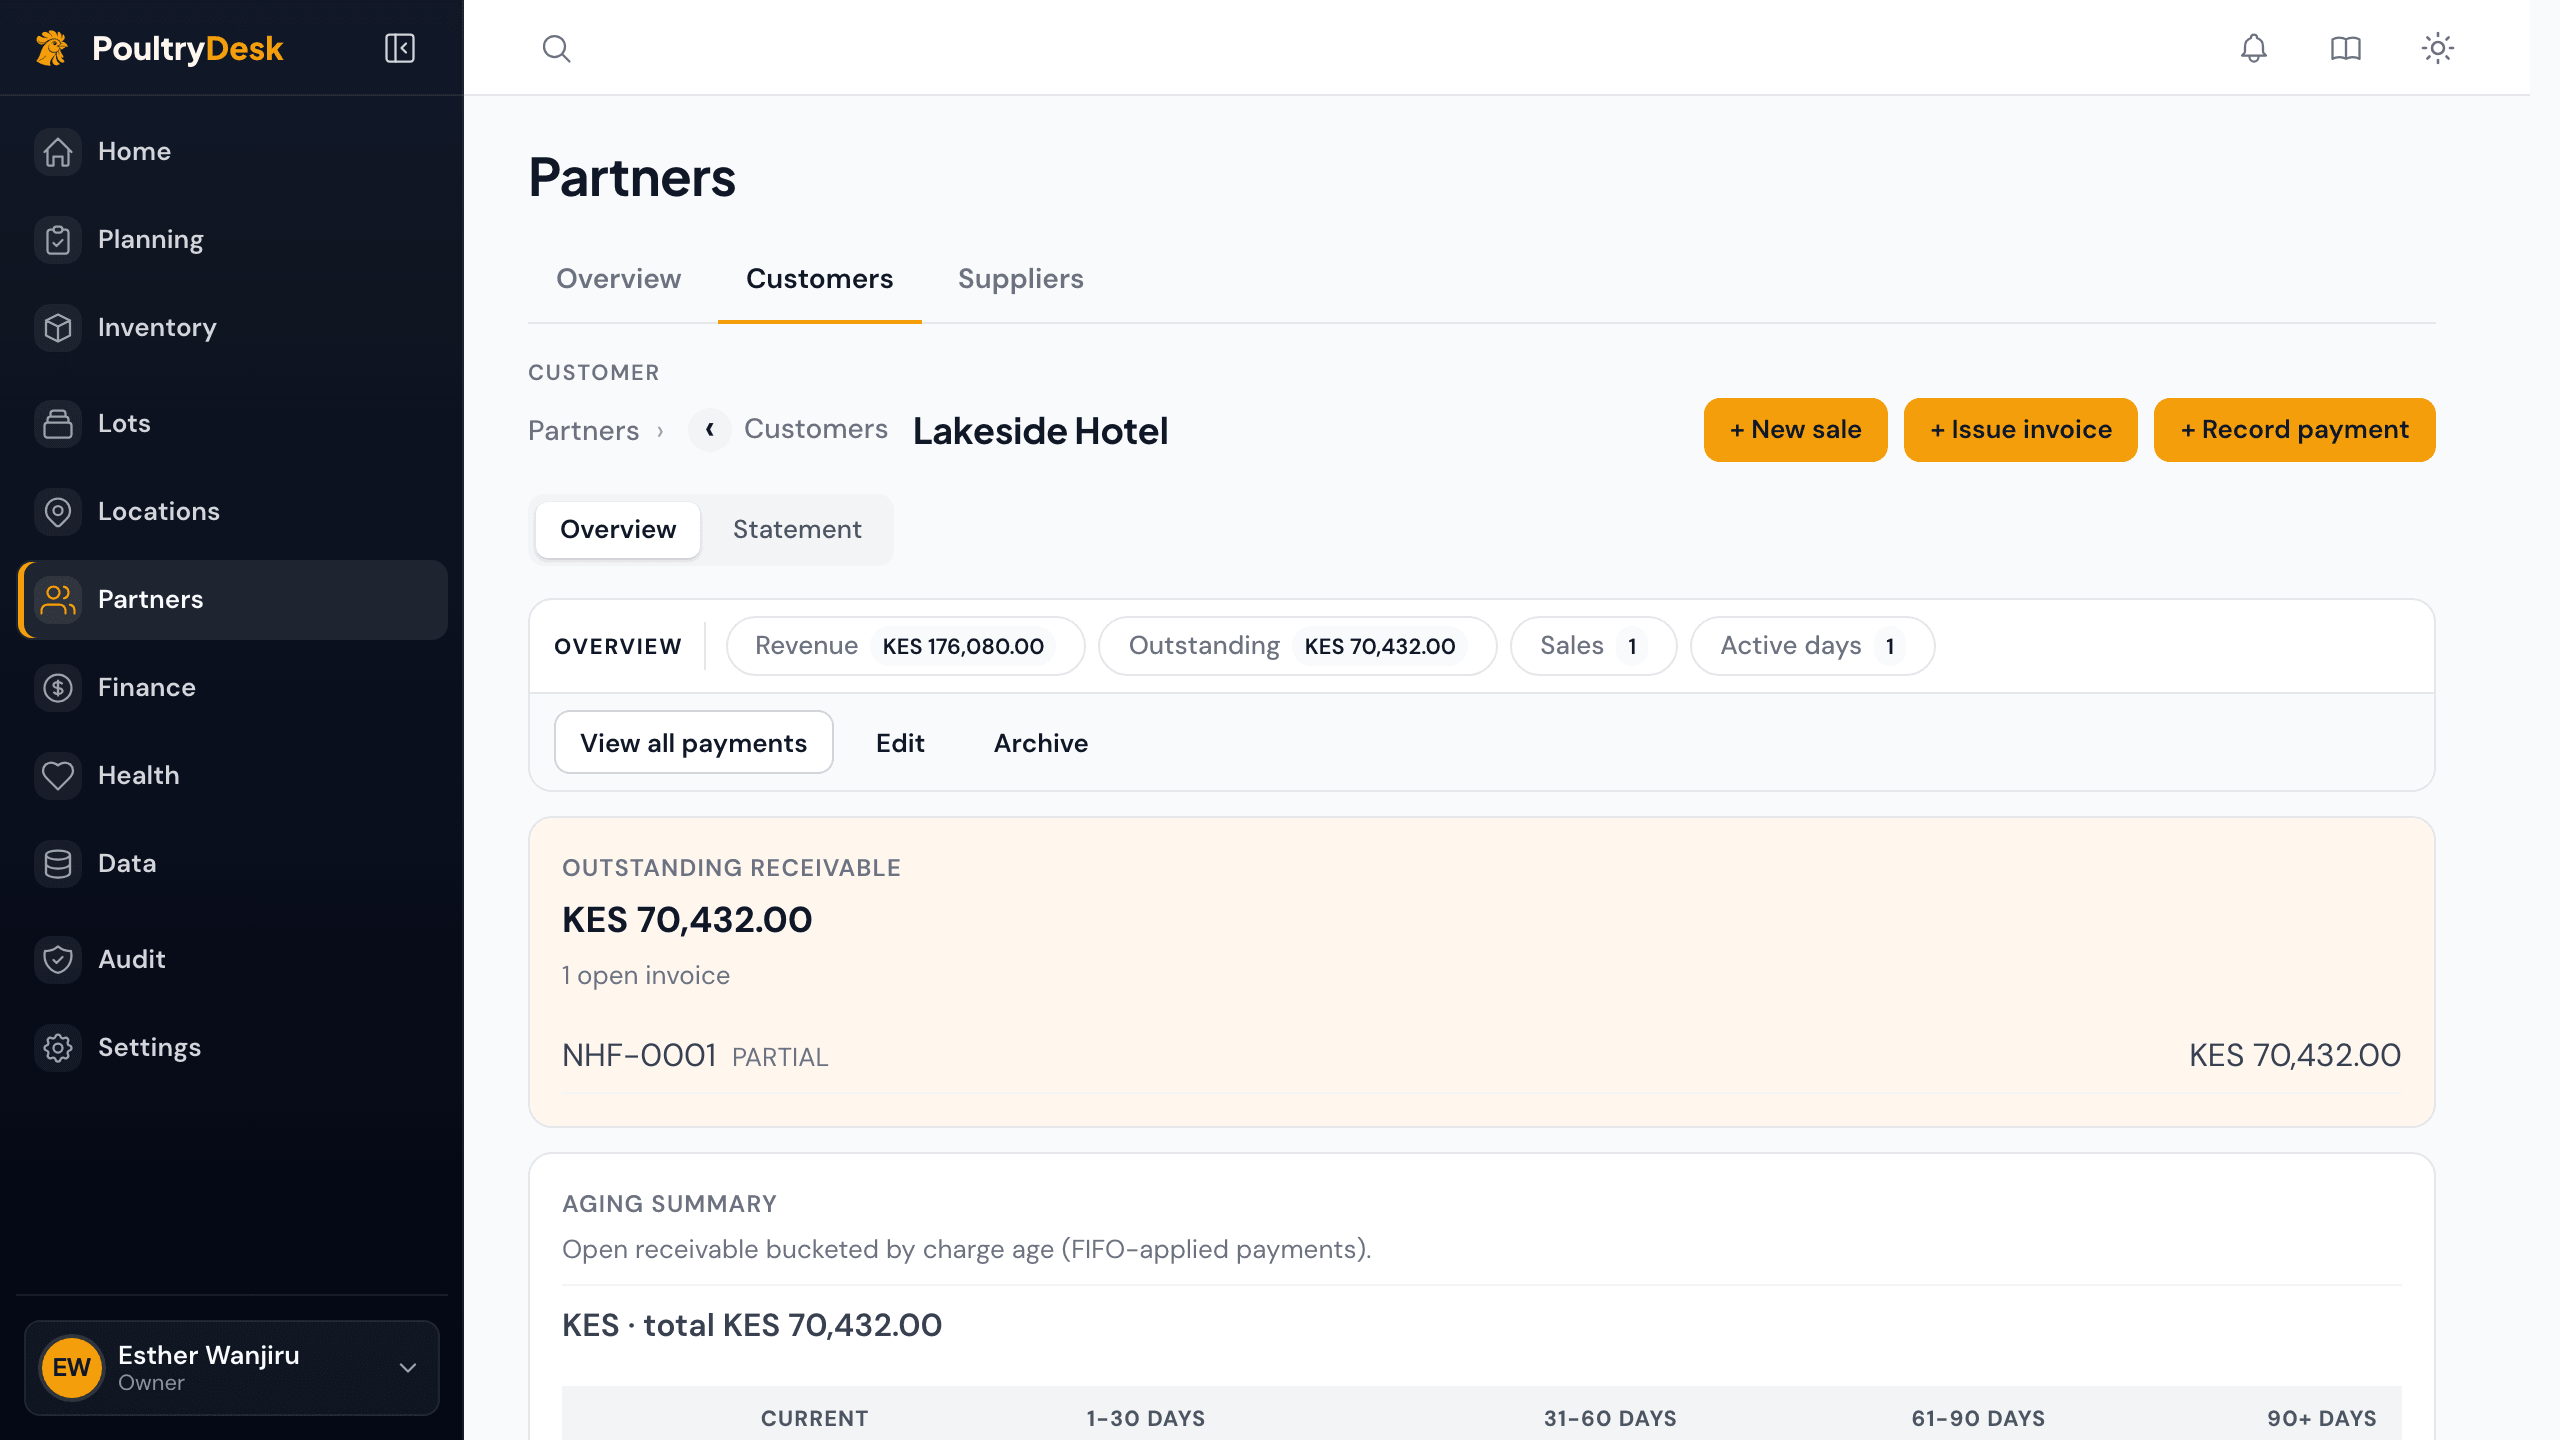The height and width of the screenshot is (1440, 2560).
Task: Open Finance dollar icon
Action: [x=58, y=688]
